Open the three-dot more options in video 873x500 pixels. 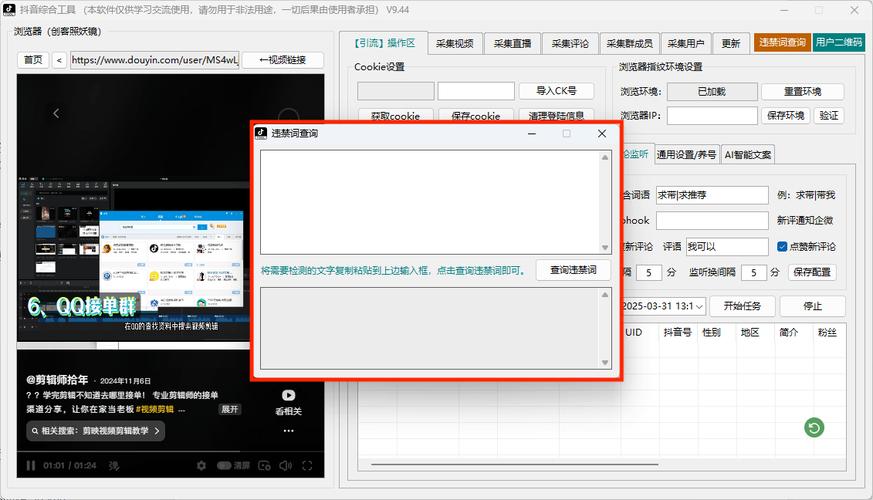288,431
